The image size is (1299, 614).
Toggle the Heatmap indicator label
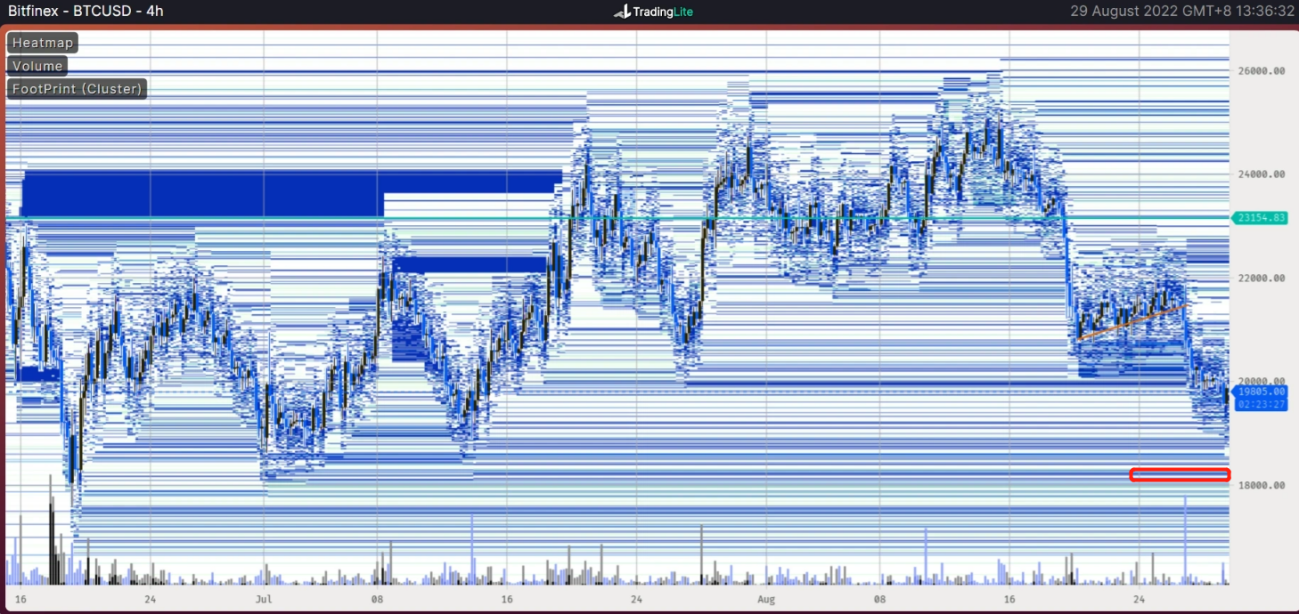(42, 43)
